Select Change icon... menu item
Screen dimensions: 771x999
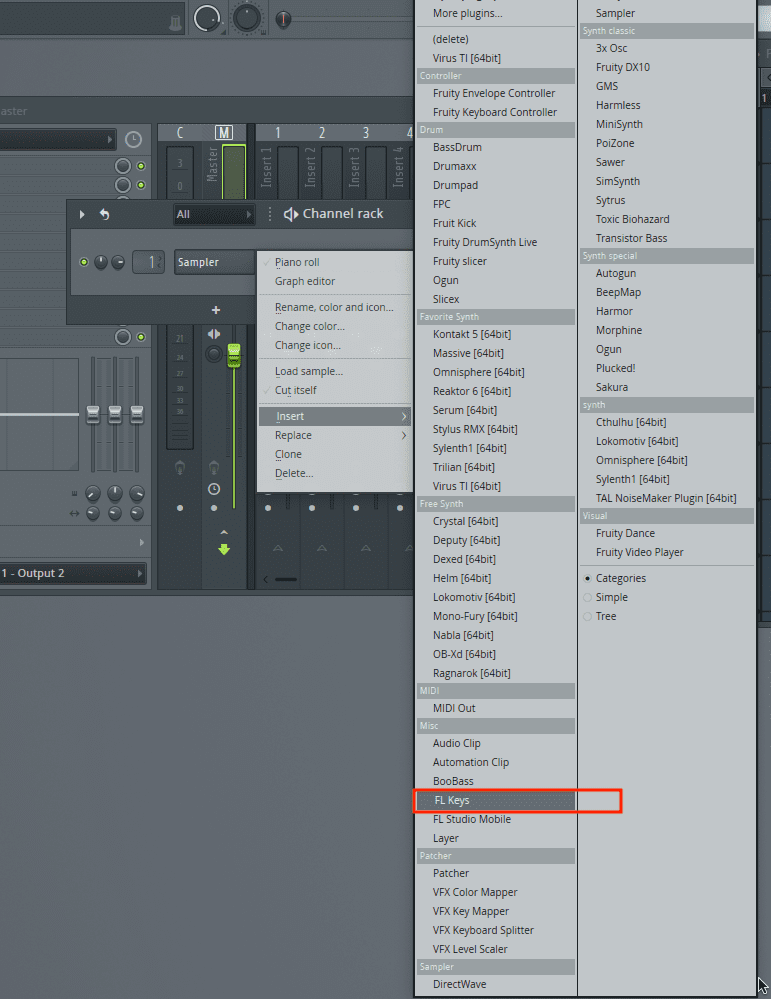click(x=335, y=345)
